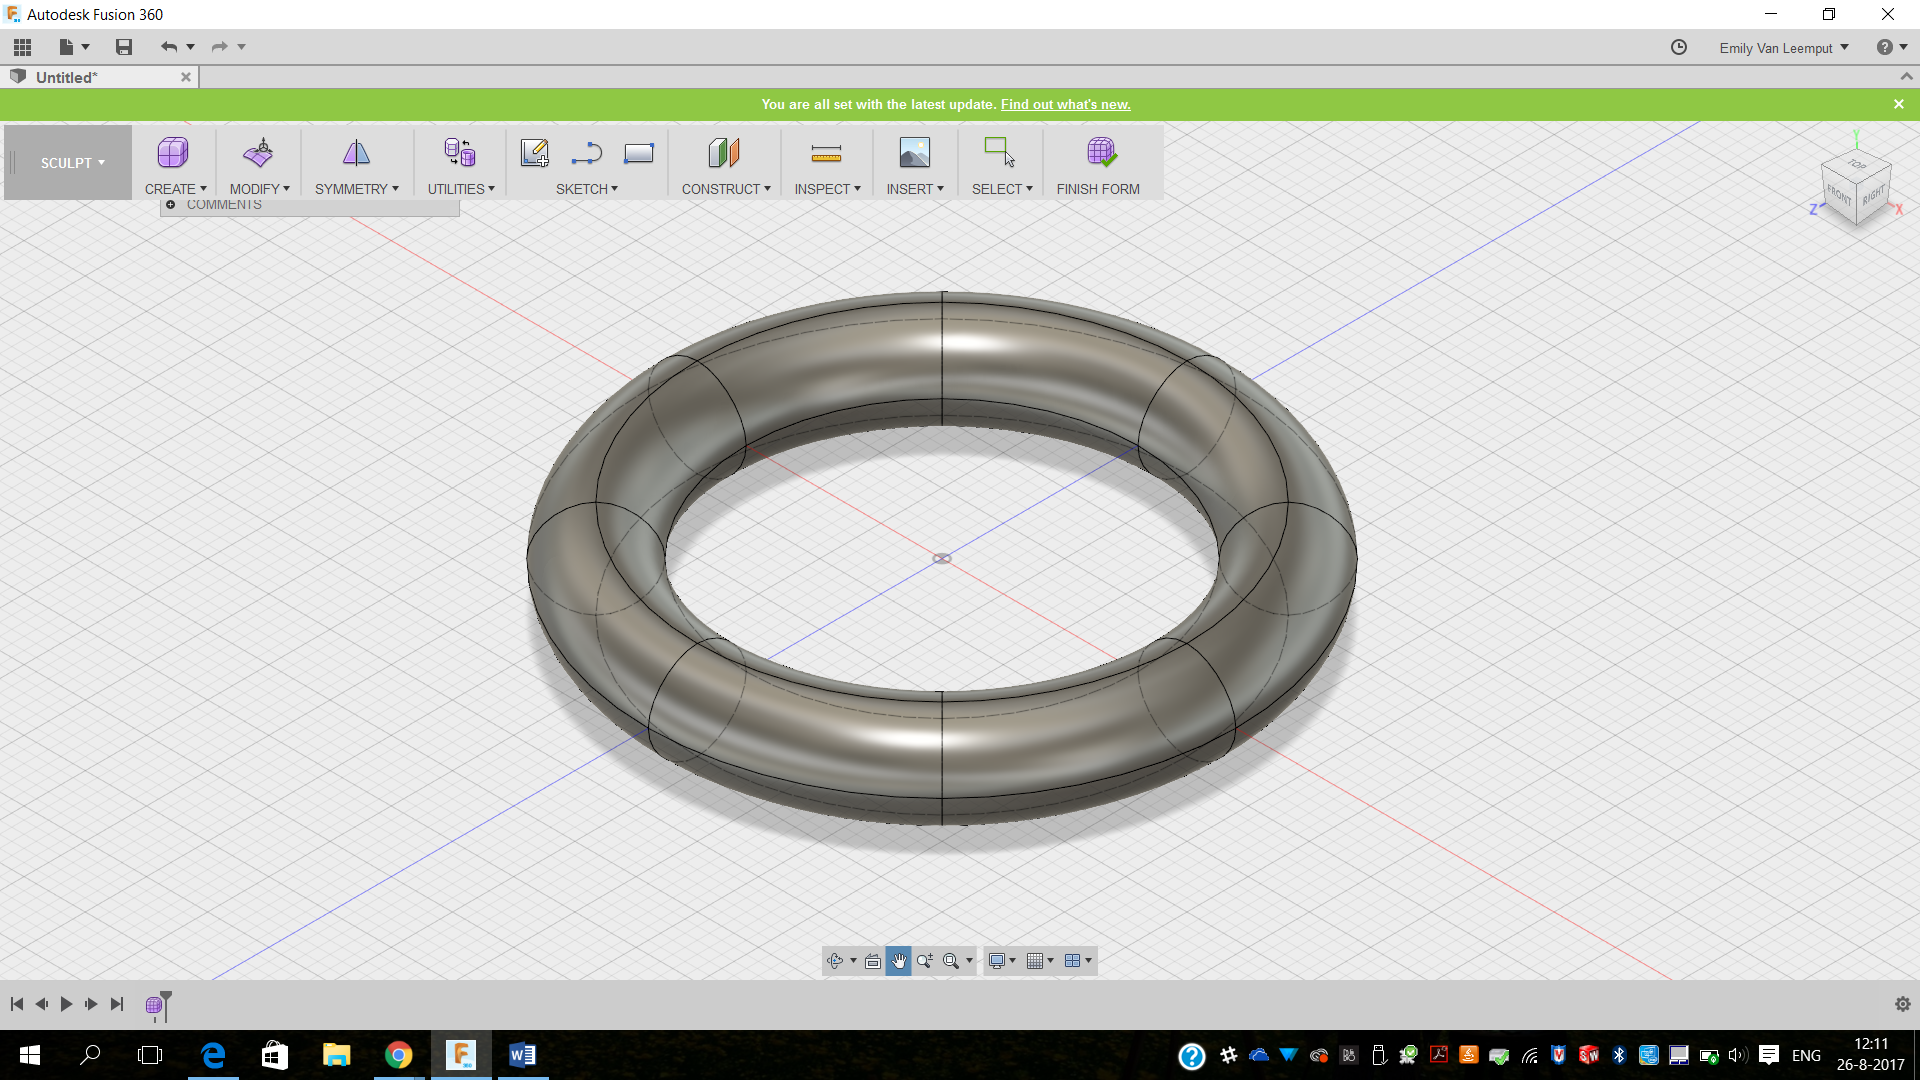This screenshot has height=1080, width=1920.
Task: Click the Redo arrow
Action: pos(220,47)
